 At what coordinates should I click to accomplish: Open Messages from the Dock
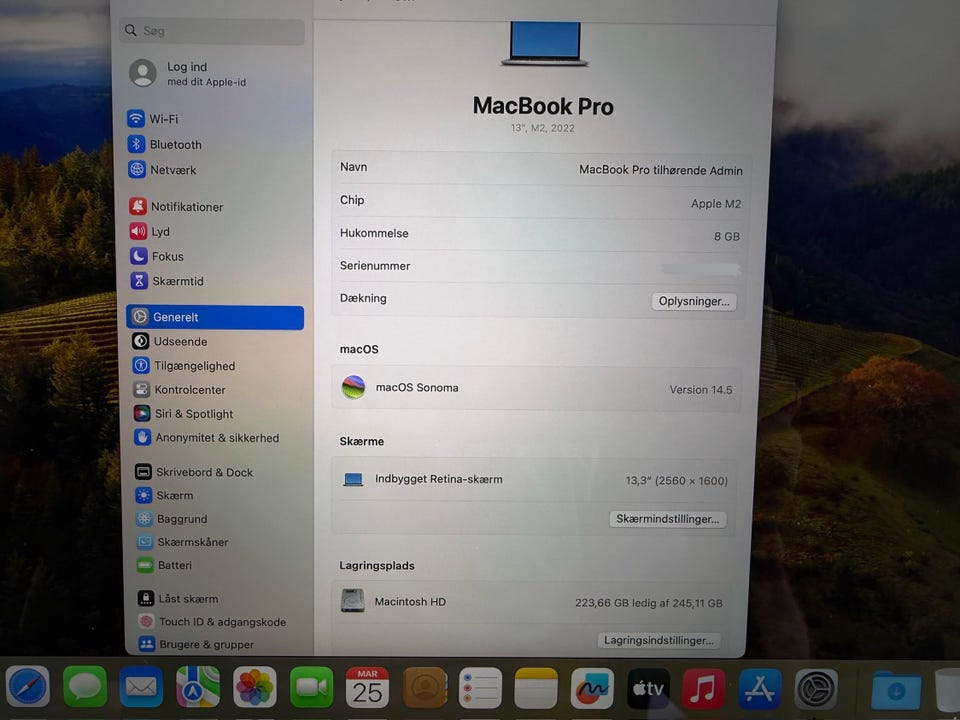coord(84,686)
